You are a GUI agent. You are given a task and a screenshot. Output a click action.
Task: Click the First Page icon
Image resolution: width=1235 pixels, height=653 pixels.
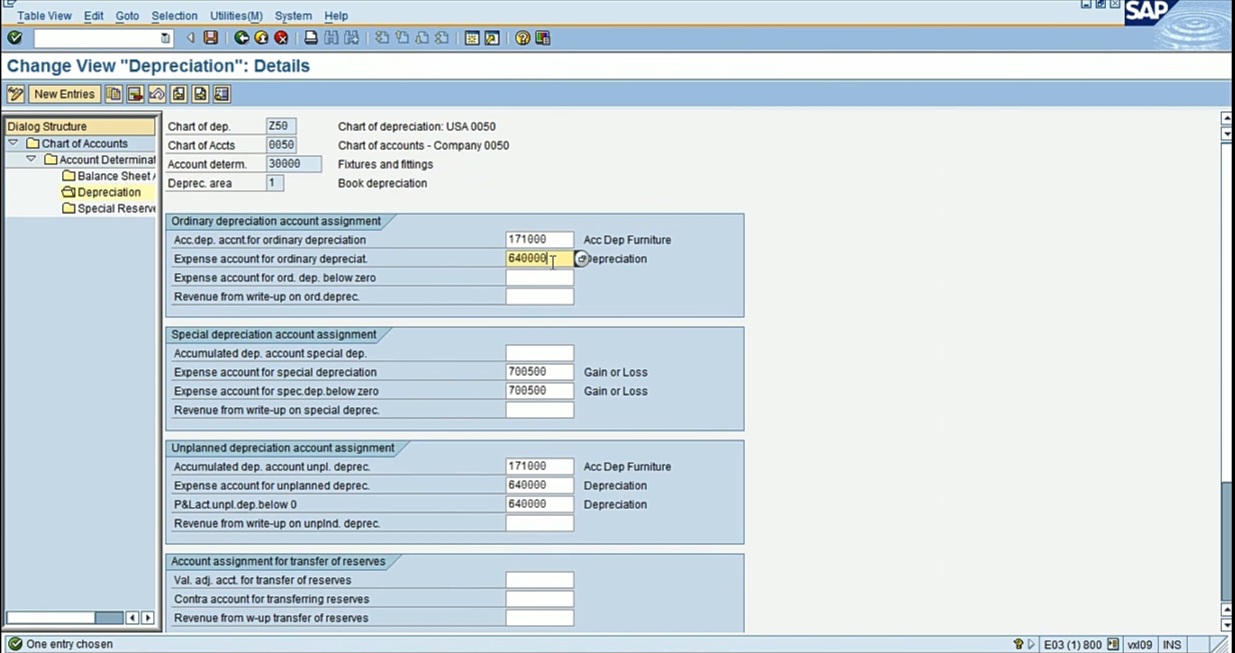[382, 38]
